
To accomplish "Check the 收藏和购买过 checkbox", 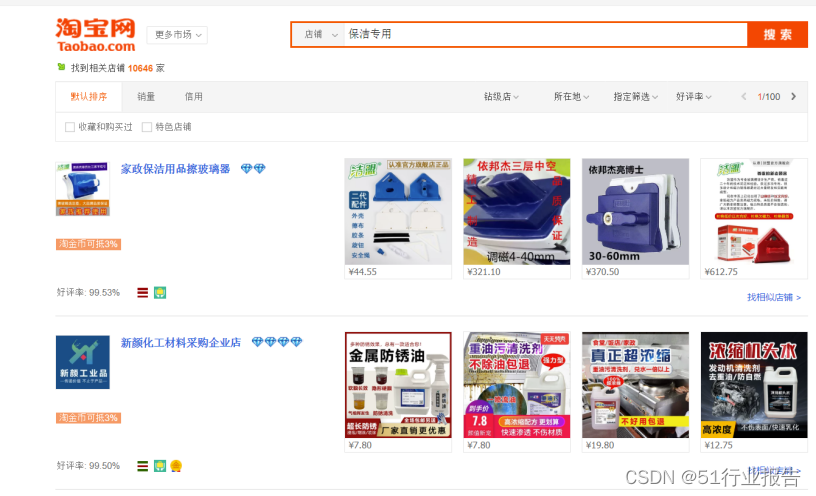I will click(x=70, y=127).
